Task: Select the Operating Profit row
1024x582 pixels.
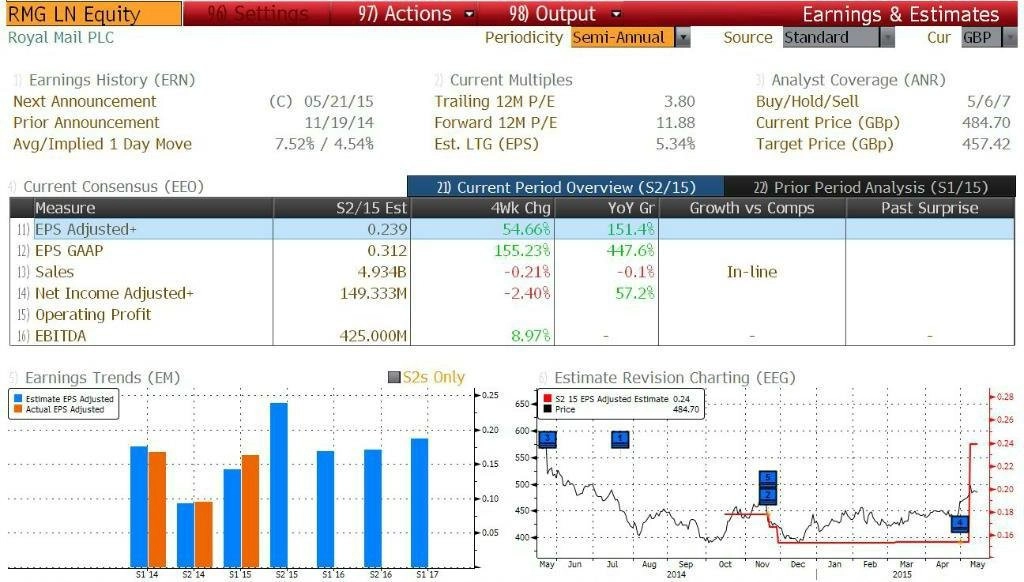Action: (x=512, y=314)
